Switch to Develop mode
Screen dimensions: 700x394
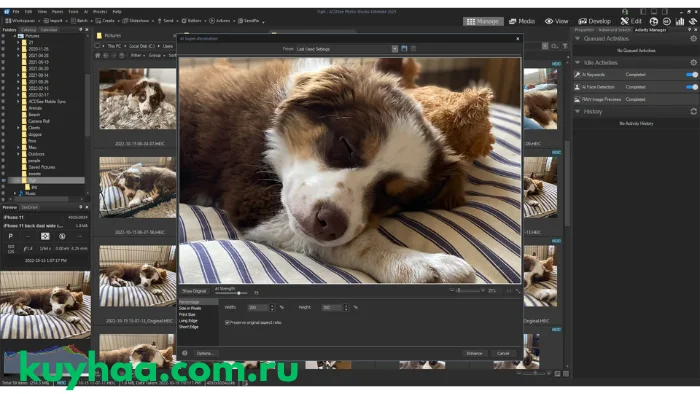point(594,21)
